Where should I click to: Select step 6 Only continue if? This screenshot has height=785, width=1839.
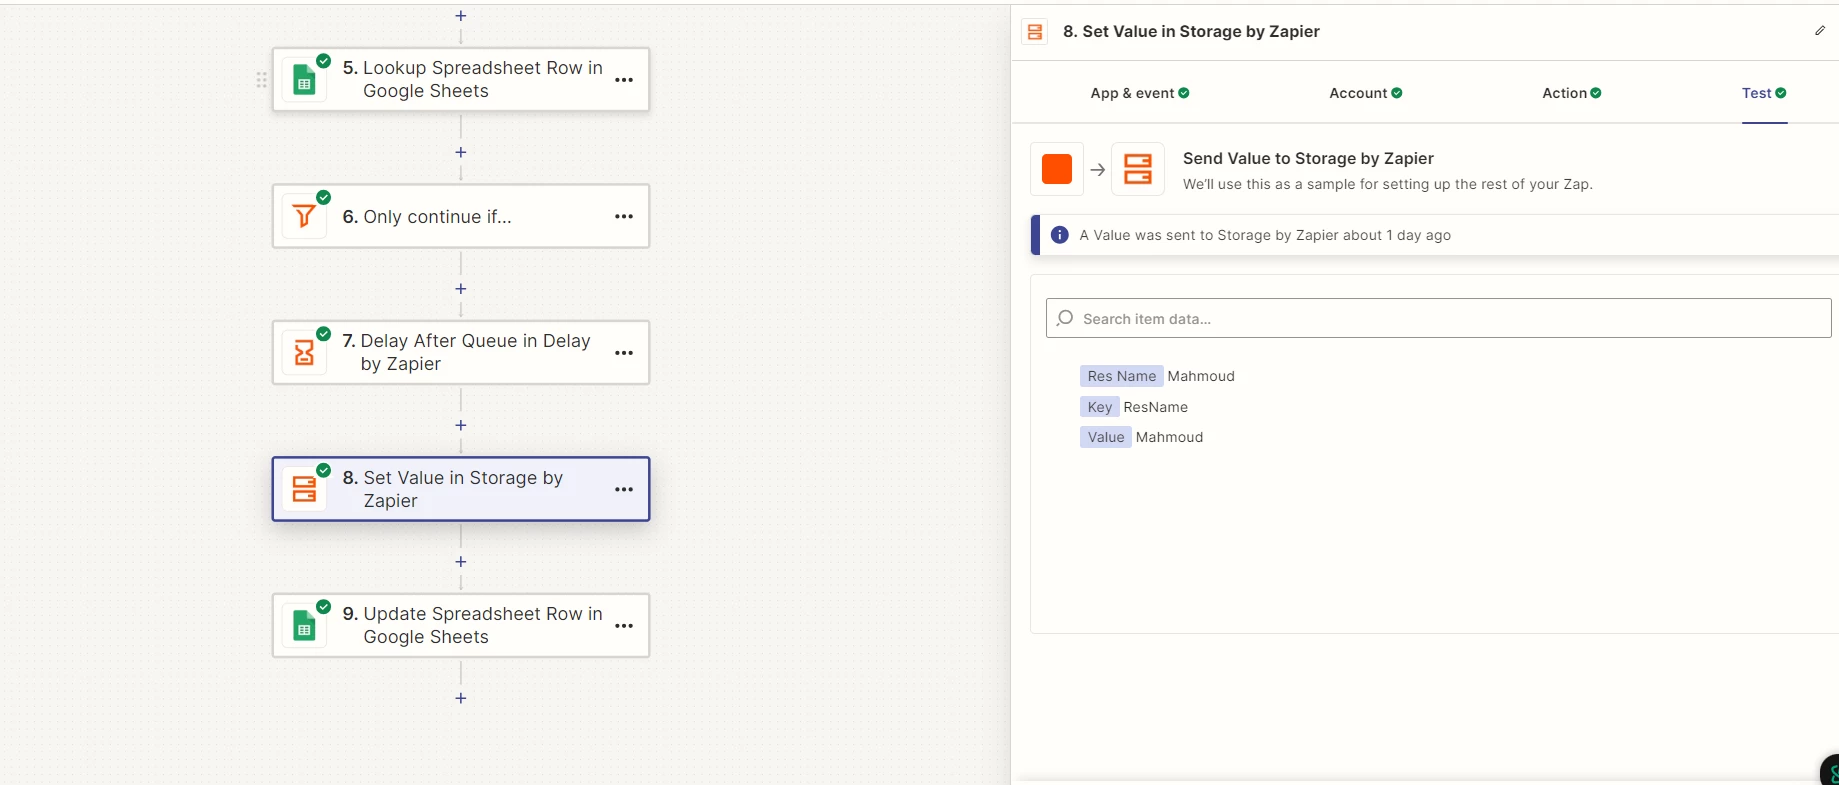pyautogui.click(x=461, y=216)
